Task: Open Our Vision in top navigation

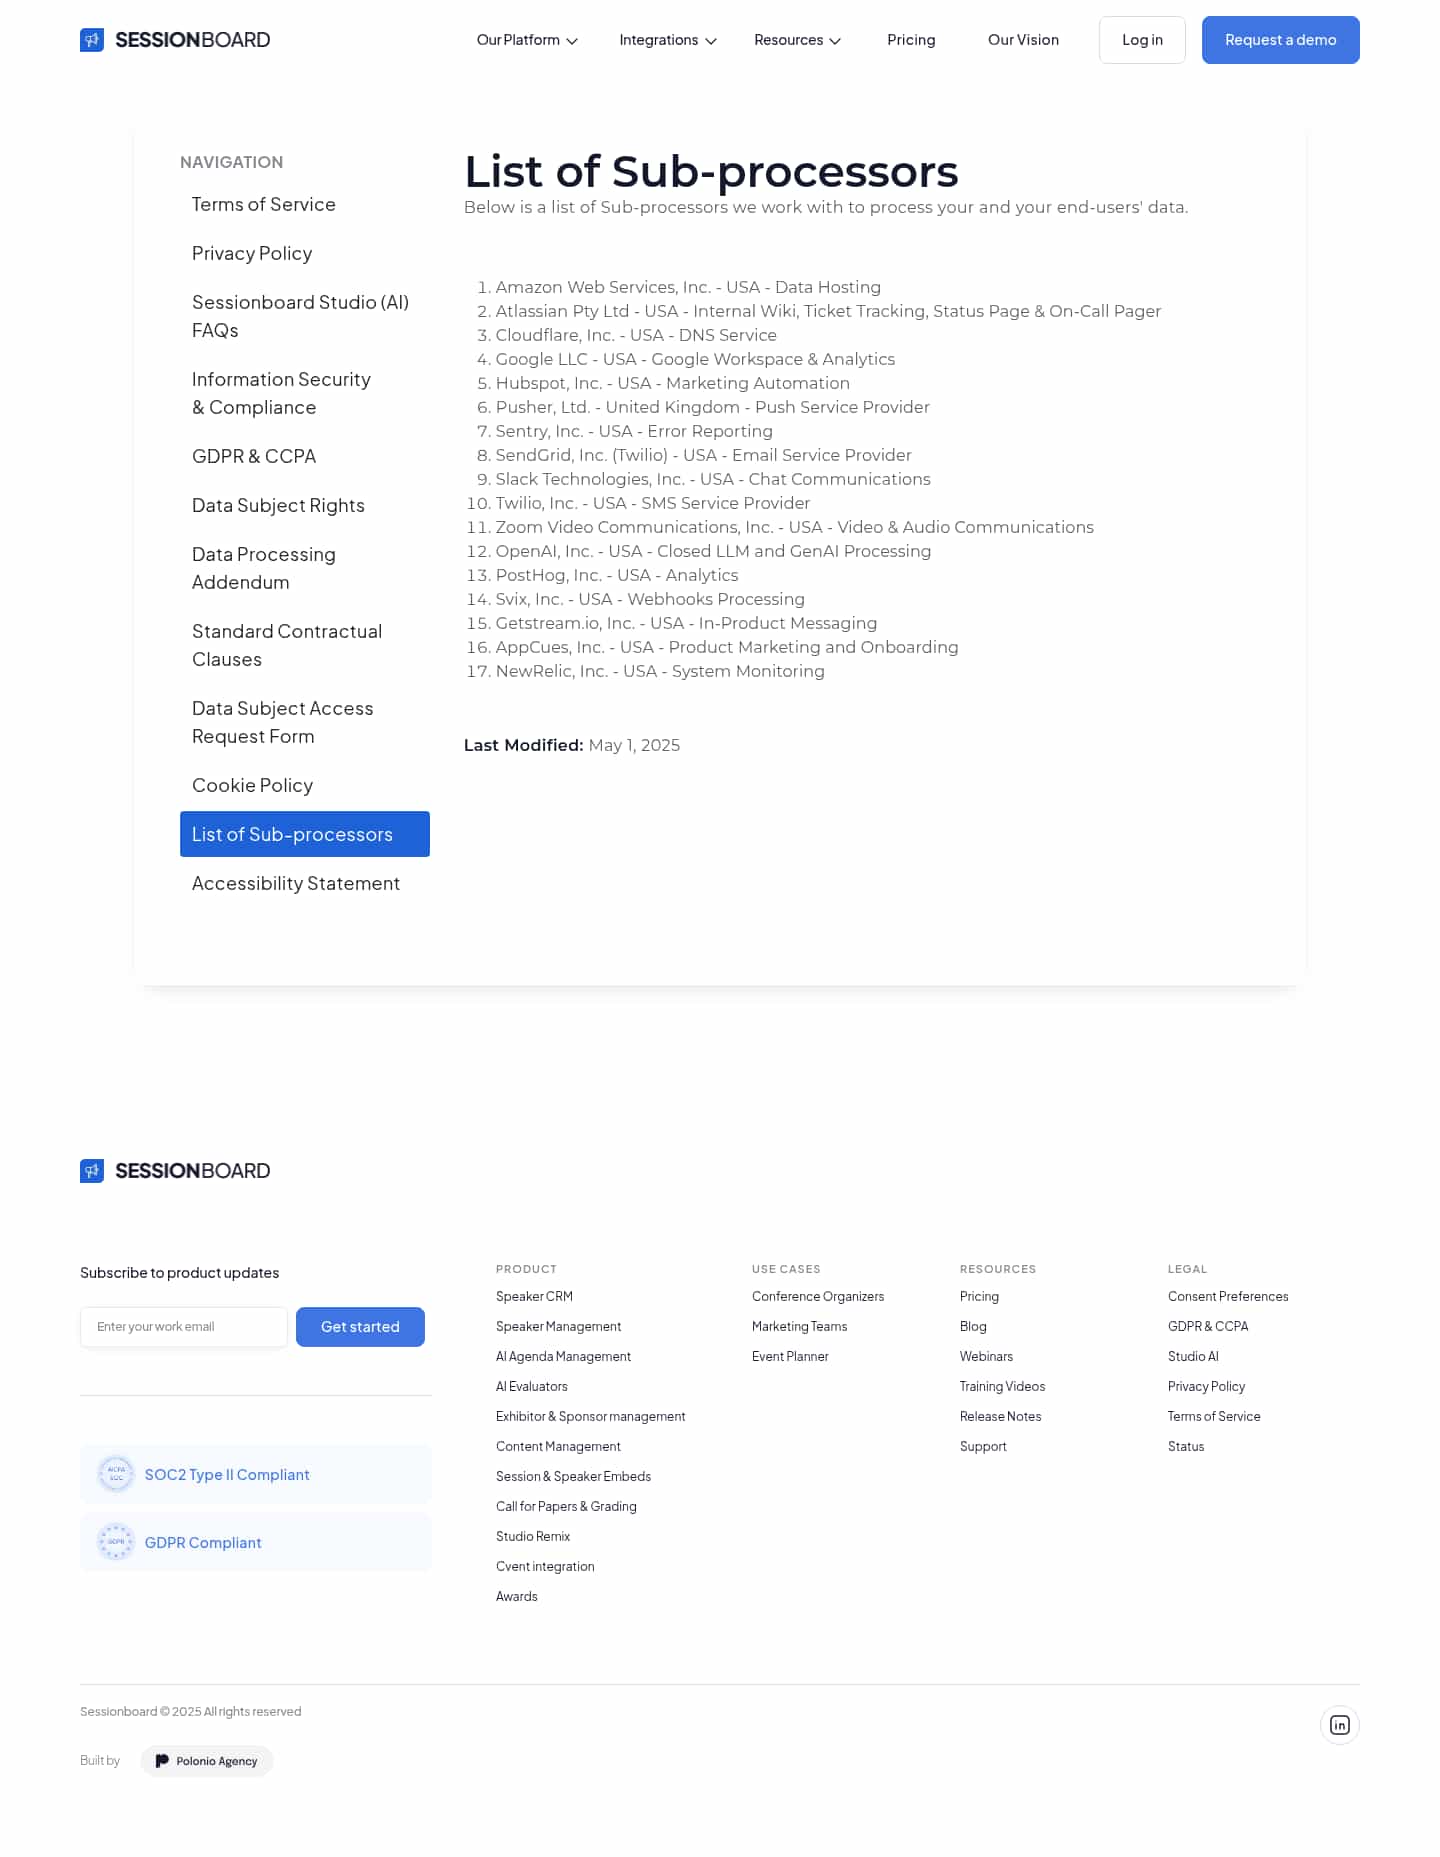Action: pos(1023,40)
